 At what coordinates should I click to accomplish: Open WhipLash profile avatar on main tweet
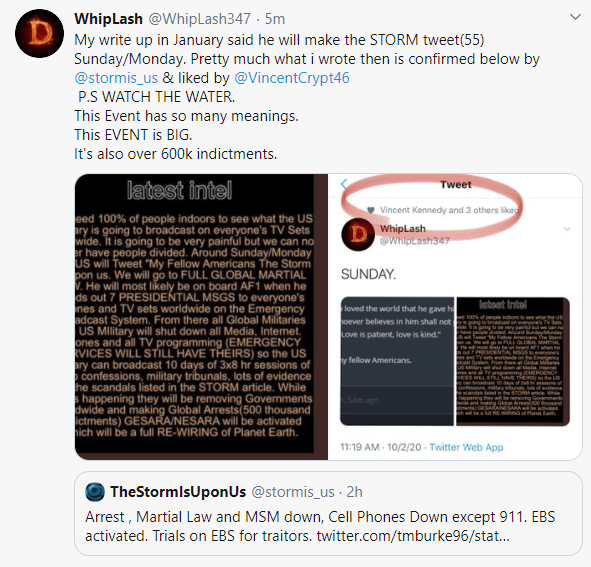[x=39, y=34]
